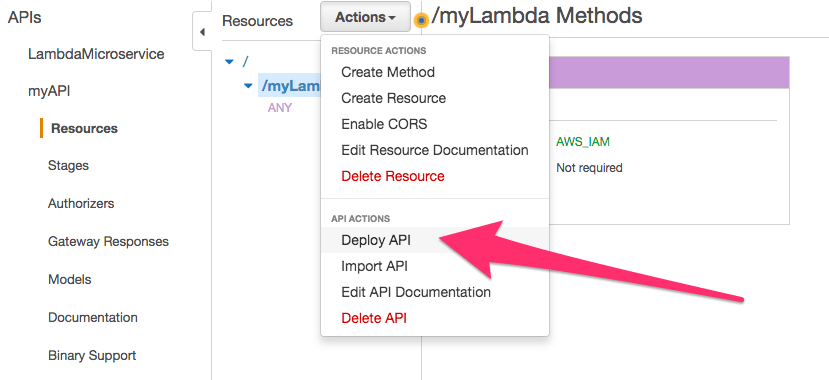Select Delete API menu entry

374,318
